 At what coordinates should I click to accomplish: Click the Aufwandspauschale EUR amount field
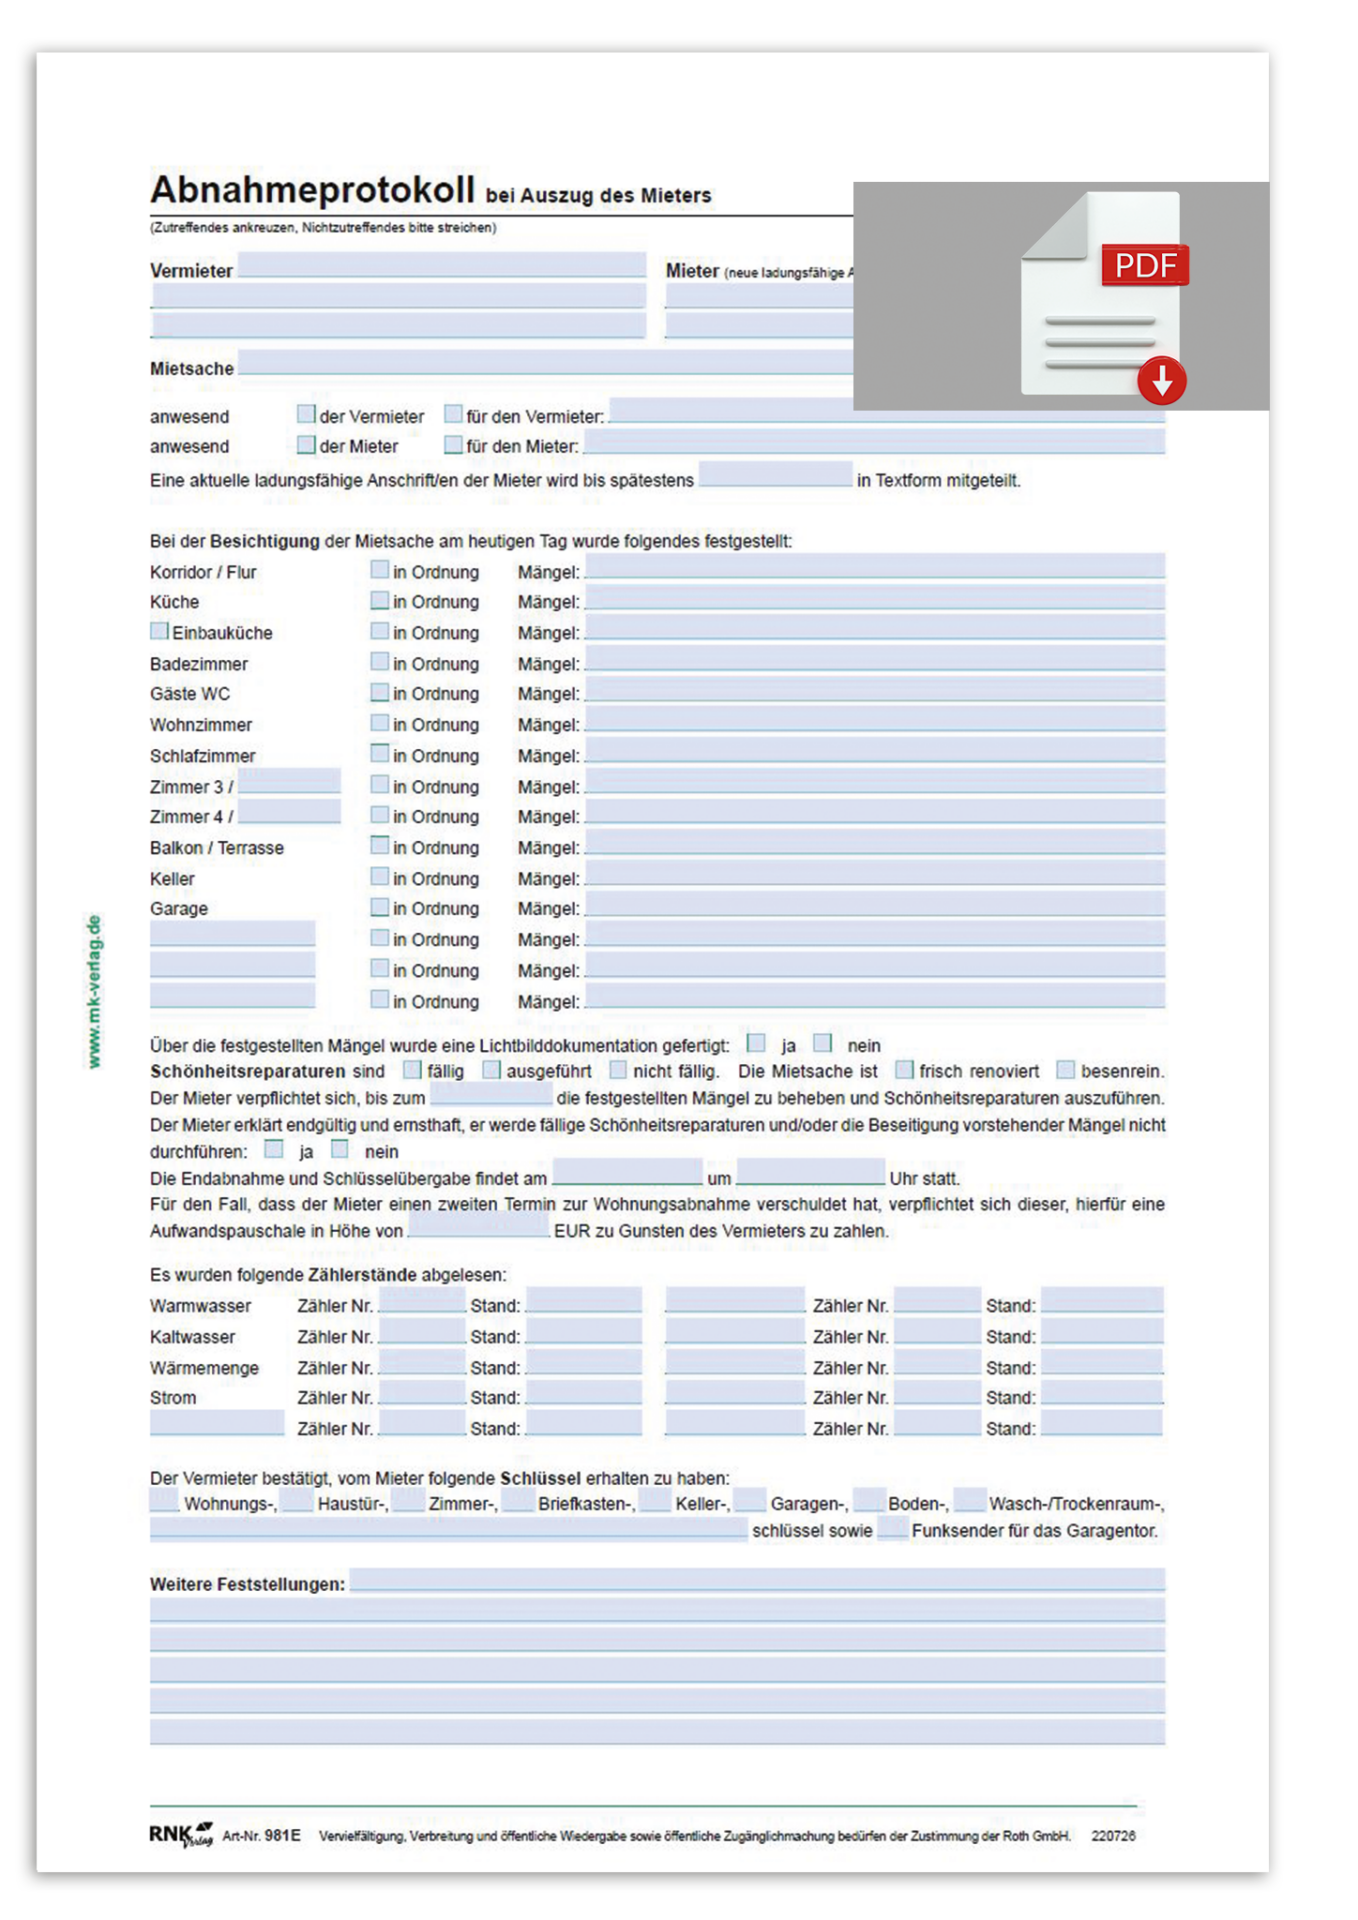tap(479, 1225)
